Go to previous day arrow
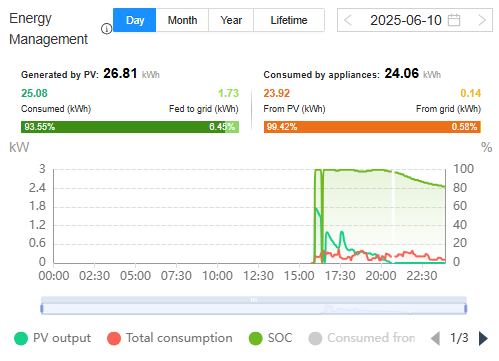The width and height of the screenshot is (499, 361). 348,20
